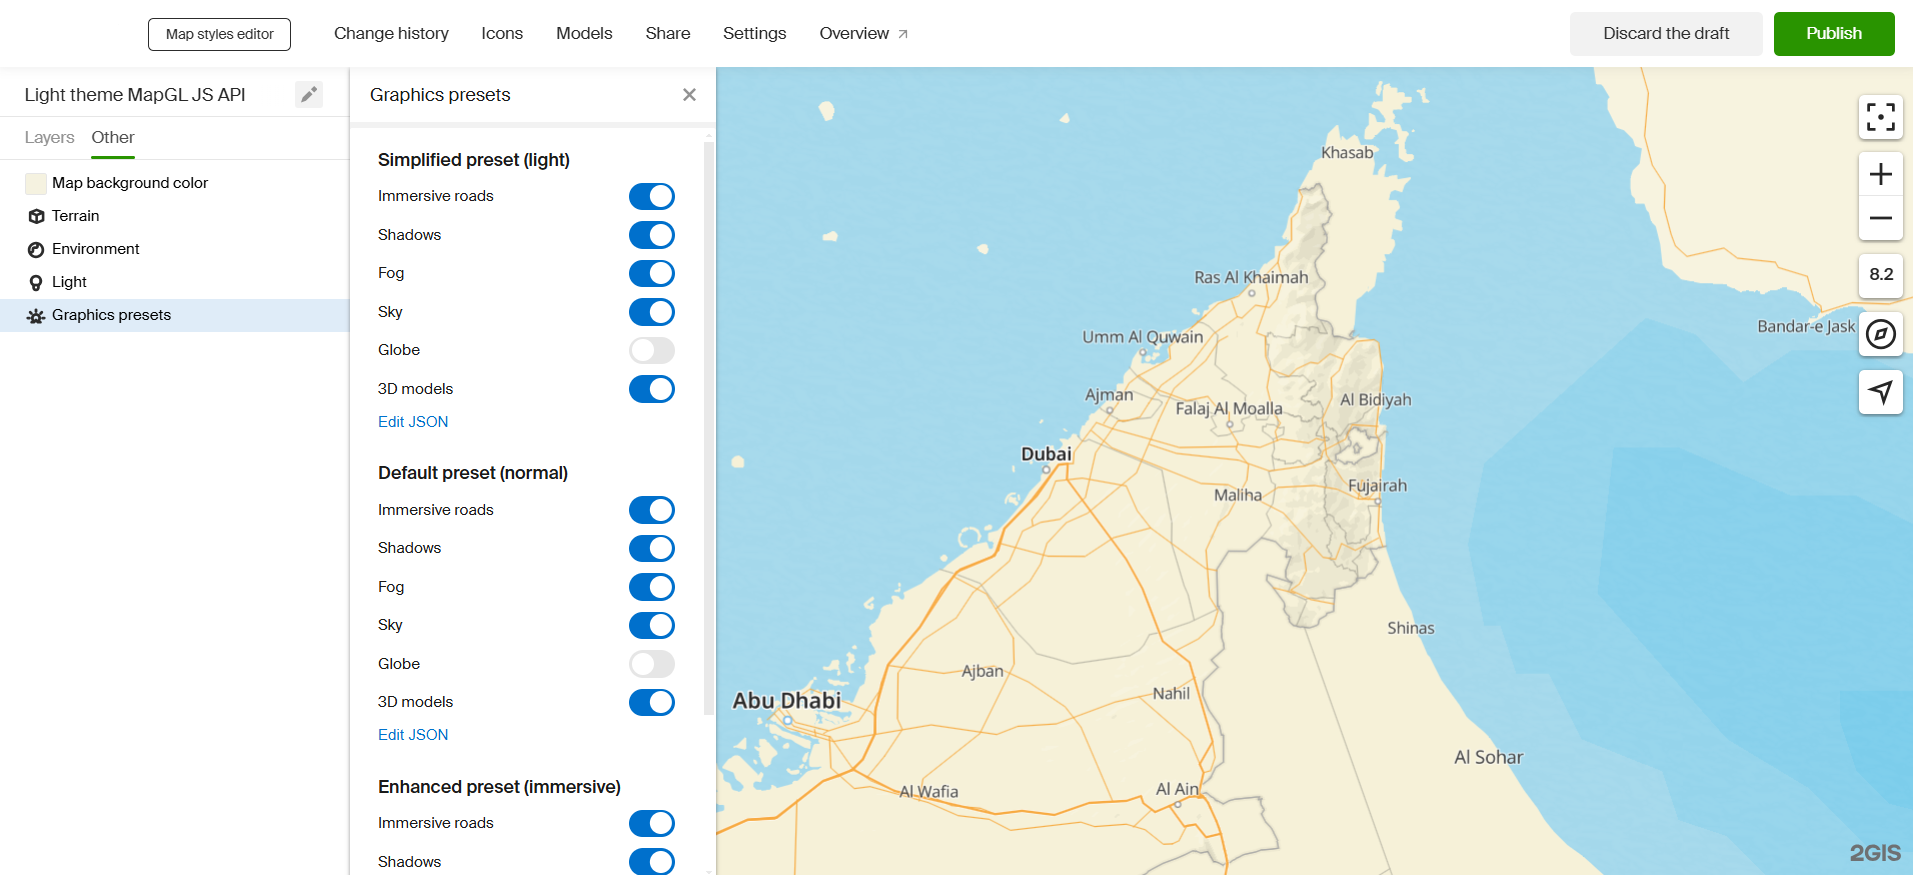Viewport: 1913px width, 875px height.
Task: Switch to the Layers tab
Action: coord(49,138)
